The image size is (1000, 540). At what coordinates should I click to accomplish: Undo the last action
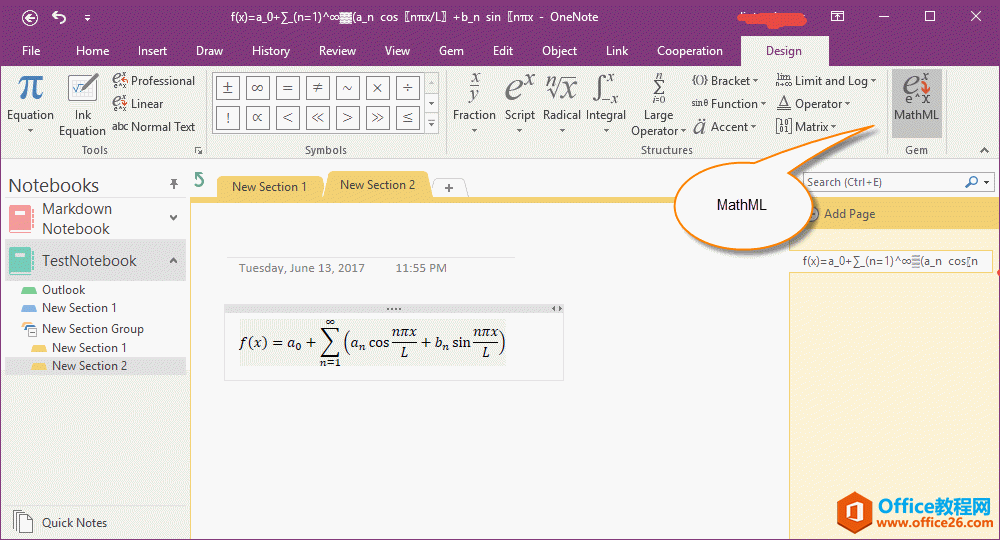59,17
